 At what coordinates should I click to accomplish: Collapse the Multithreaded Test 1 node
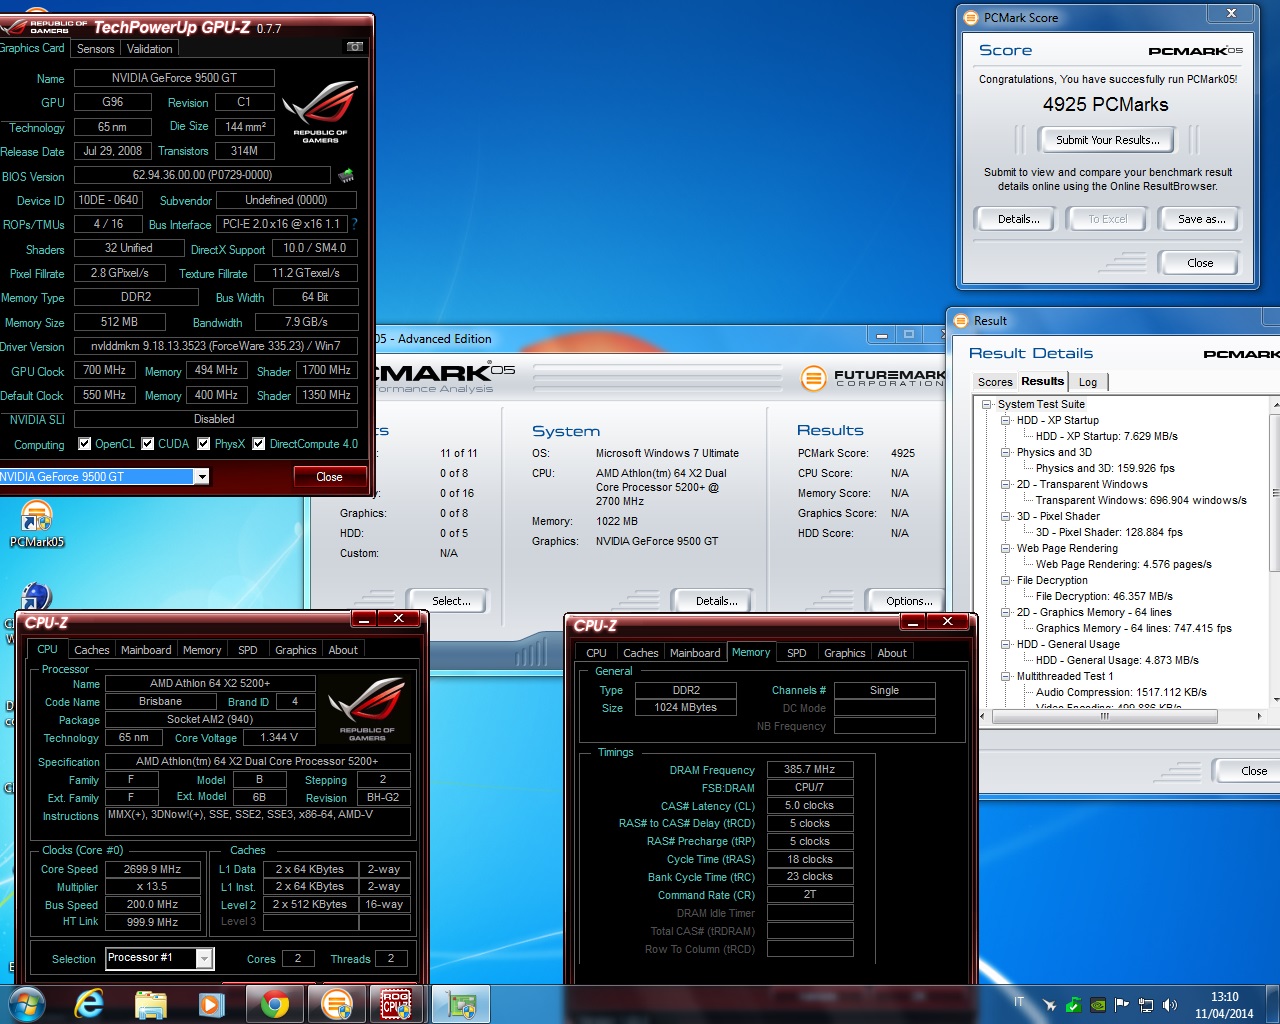[x=1006, y=676]
